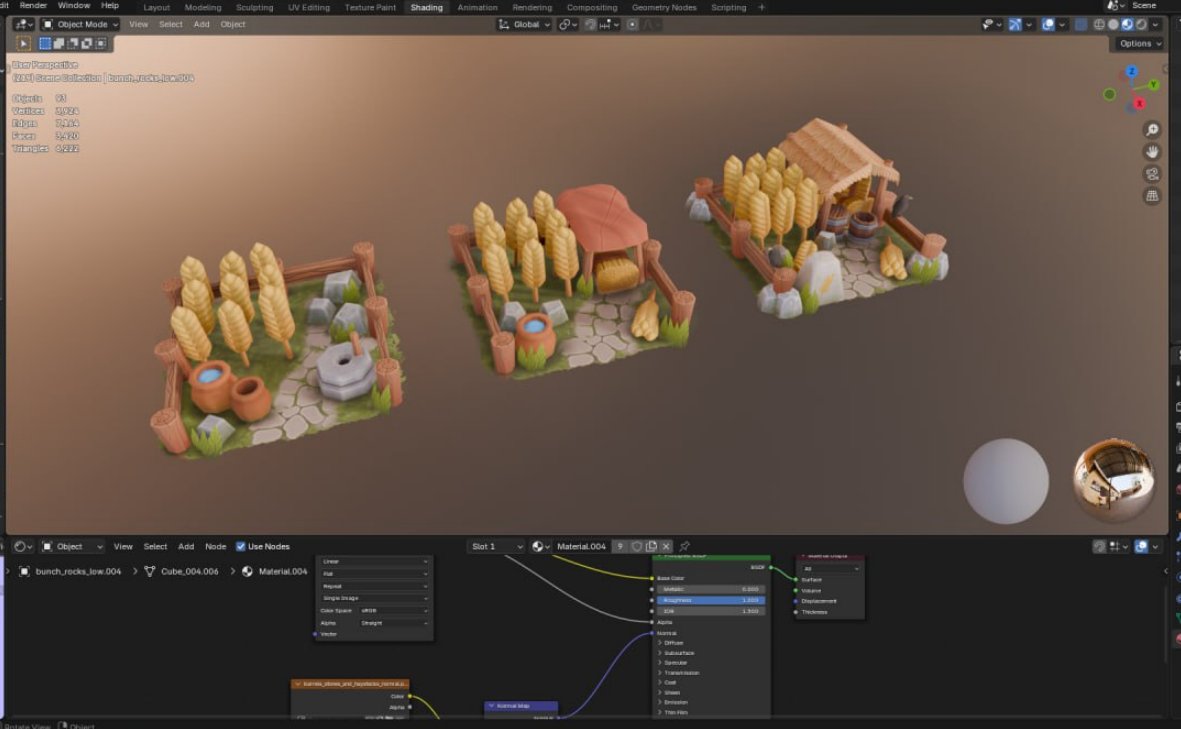The height and width of the screenshot is (729, 1181).
Task: Toggle proportional editing icon
Action: click(x=633, y=24)
